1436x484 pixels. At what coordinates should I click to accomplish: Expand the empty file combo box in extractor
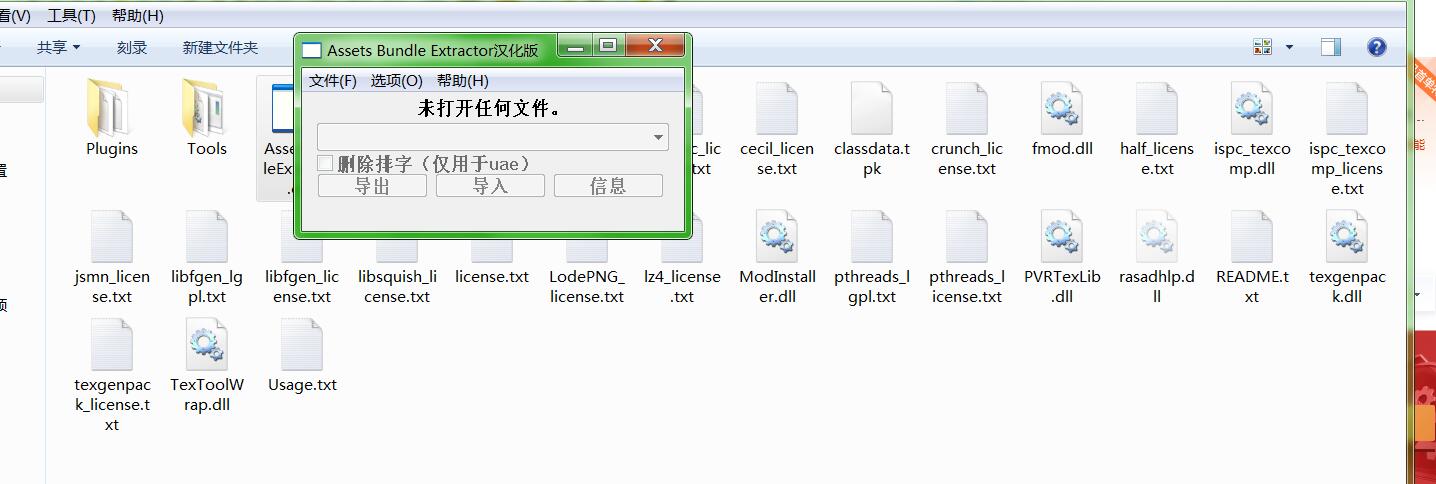pos(658,137)
